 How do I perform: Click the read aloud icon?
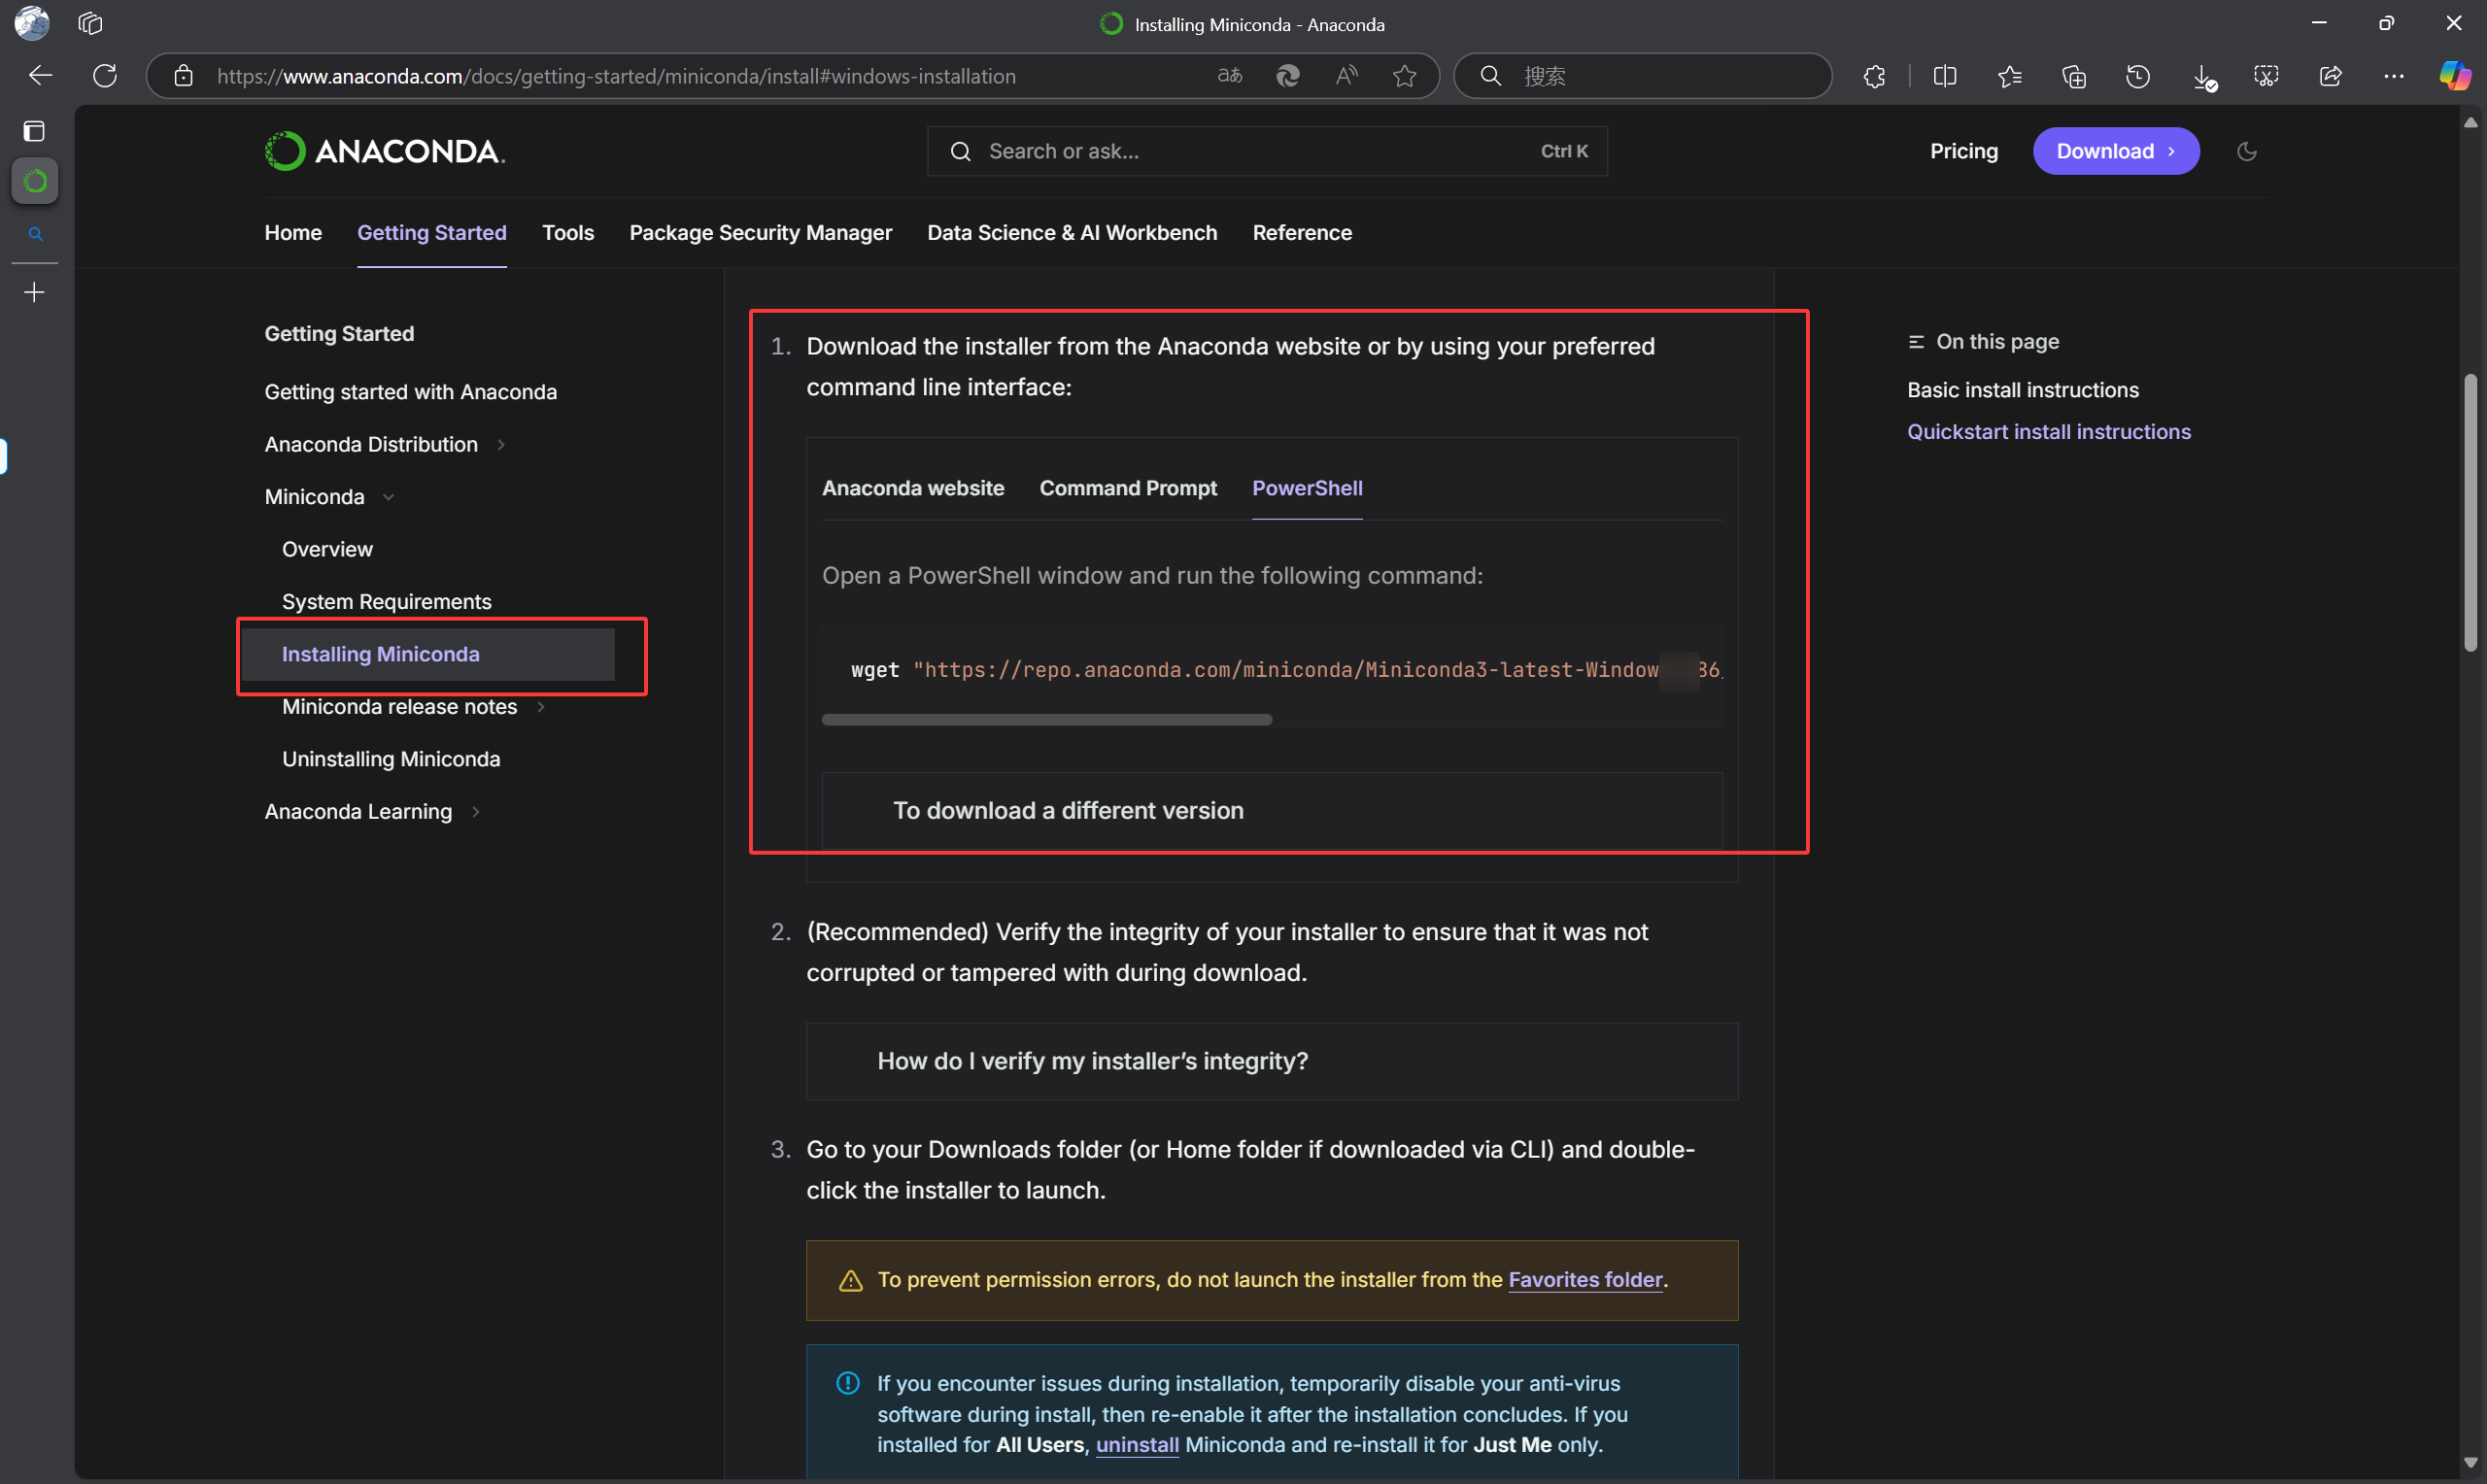1346,76
